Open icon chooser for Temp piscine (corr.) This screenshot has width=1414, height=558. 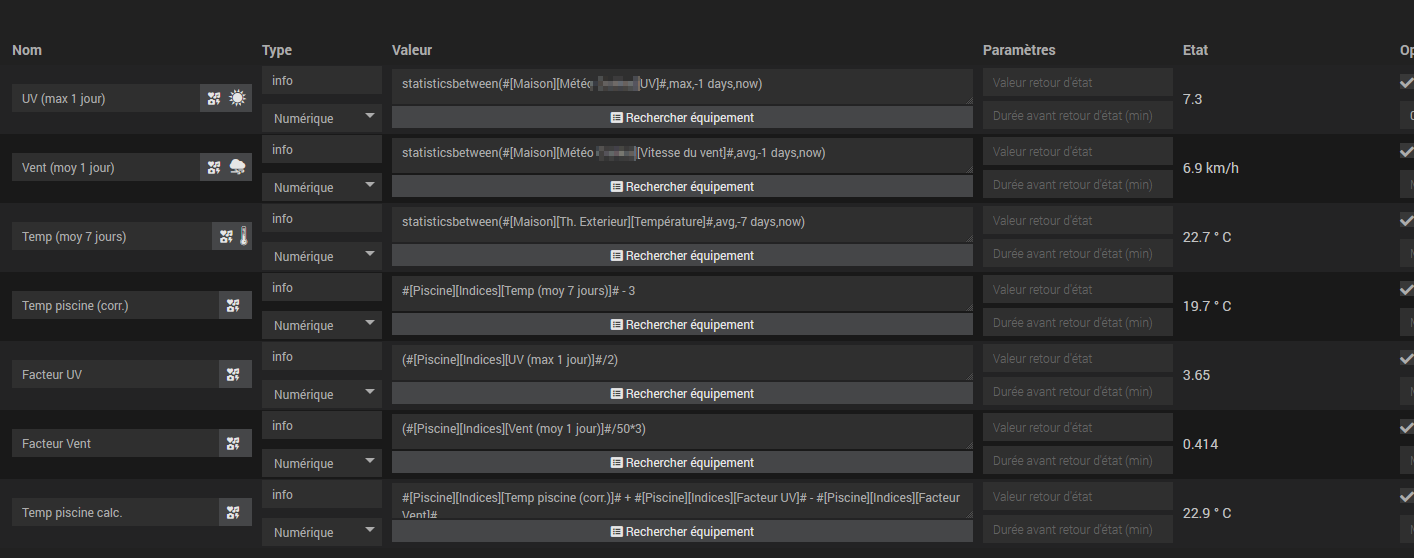[234, 305]
